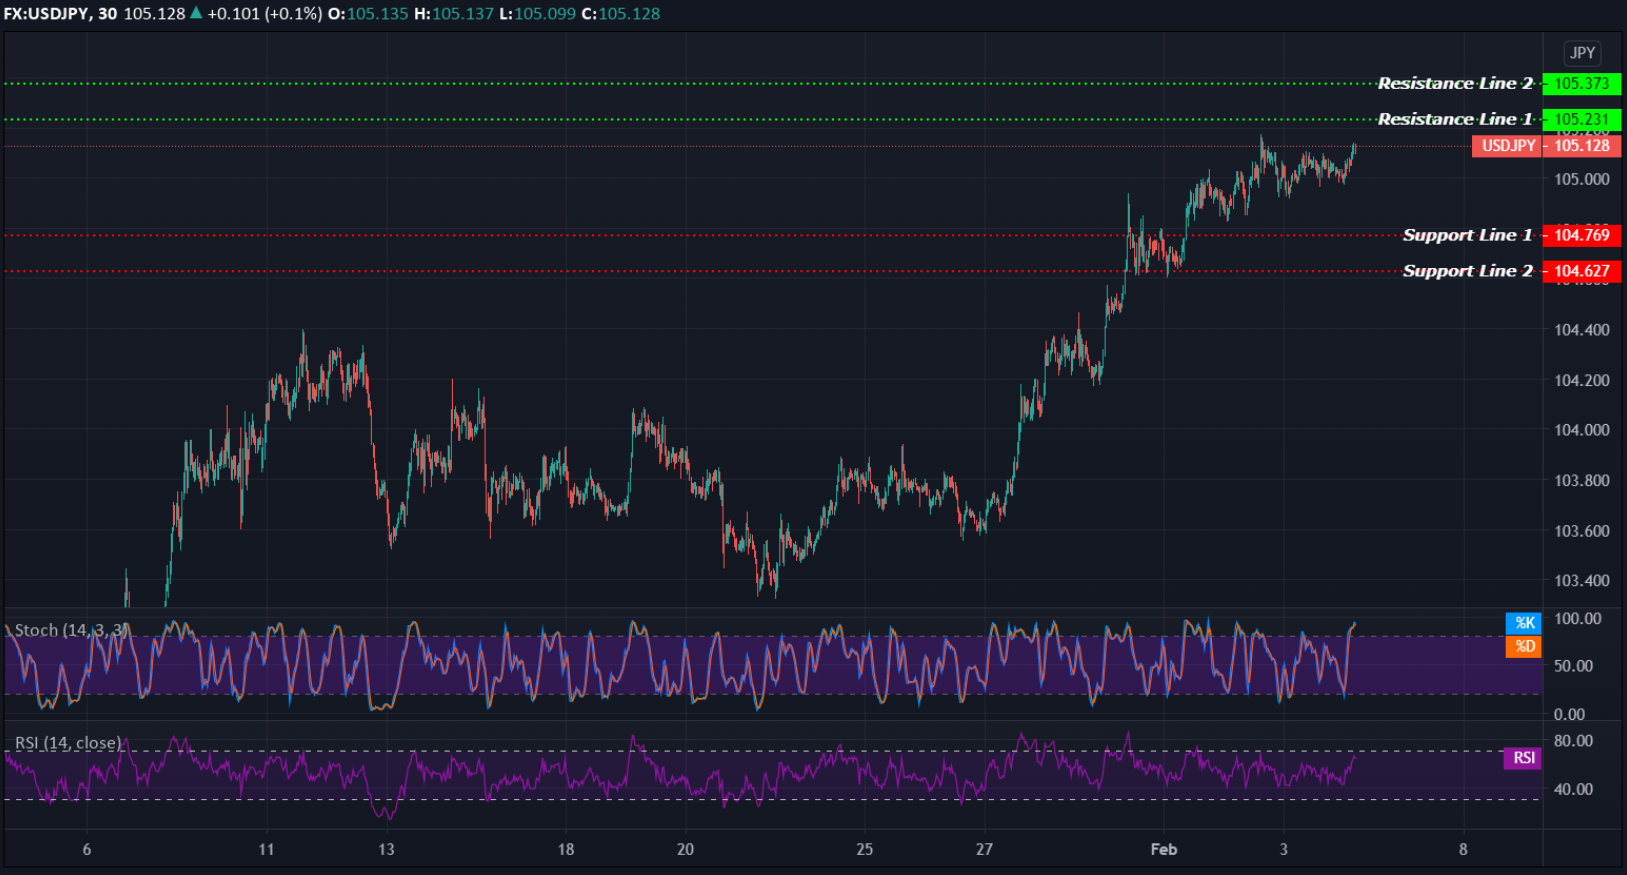This screenshot has height=875, width=1627.
Task: Click the low price value L:105.099
Action: [537, 14]
